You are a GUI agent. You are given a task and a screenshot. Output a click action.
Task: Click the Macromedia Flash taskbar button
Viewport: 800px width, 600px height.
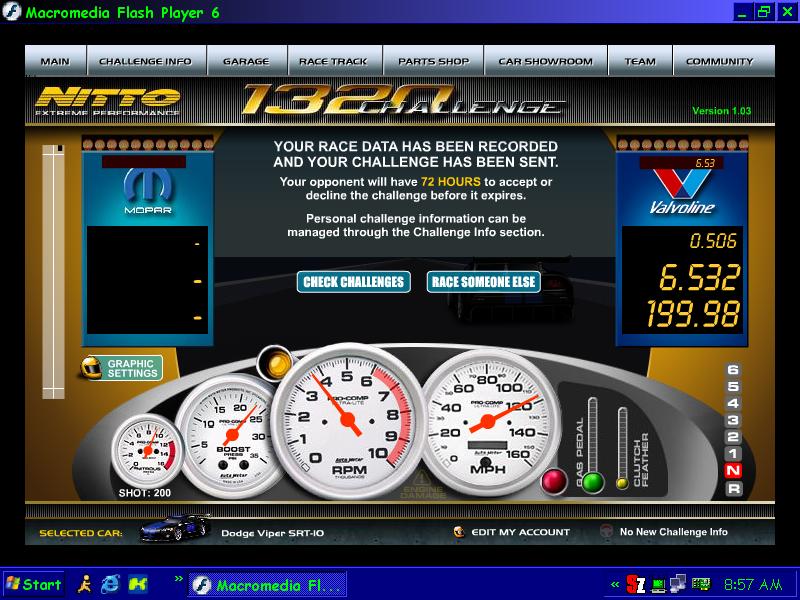(267, 584)
